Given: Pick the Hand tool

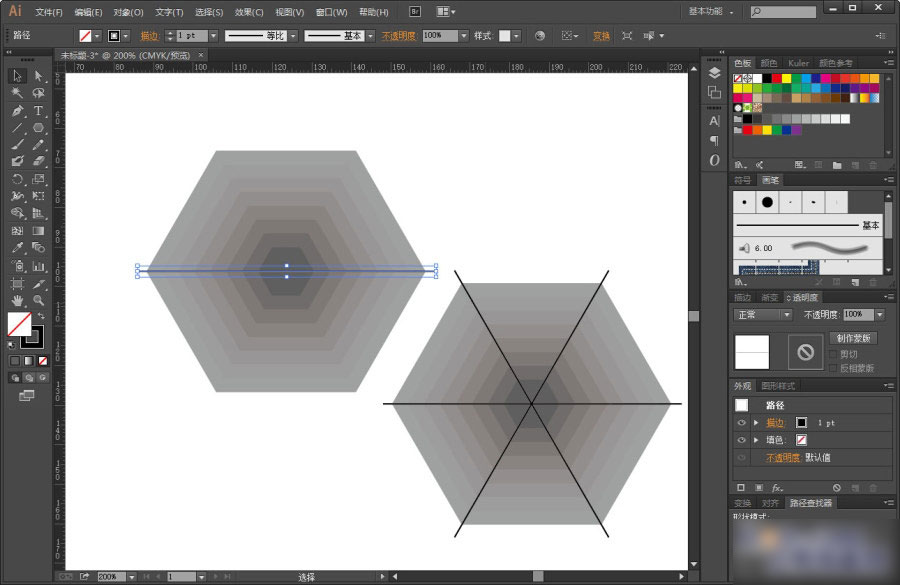Looking at the screenshot, I should tap(17, 300).
